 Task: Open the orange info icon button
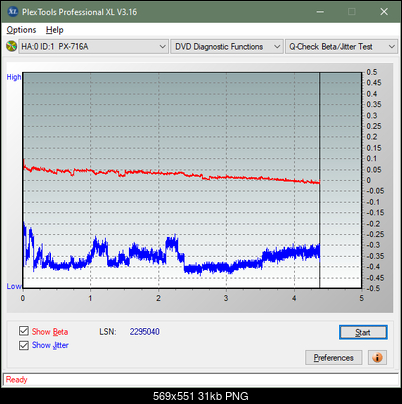377,358
